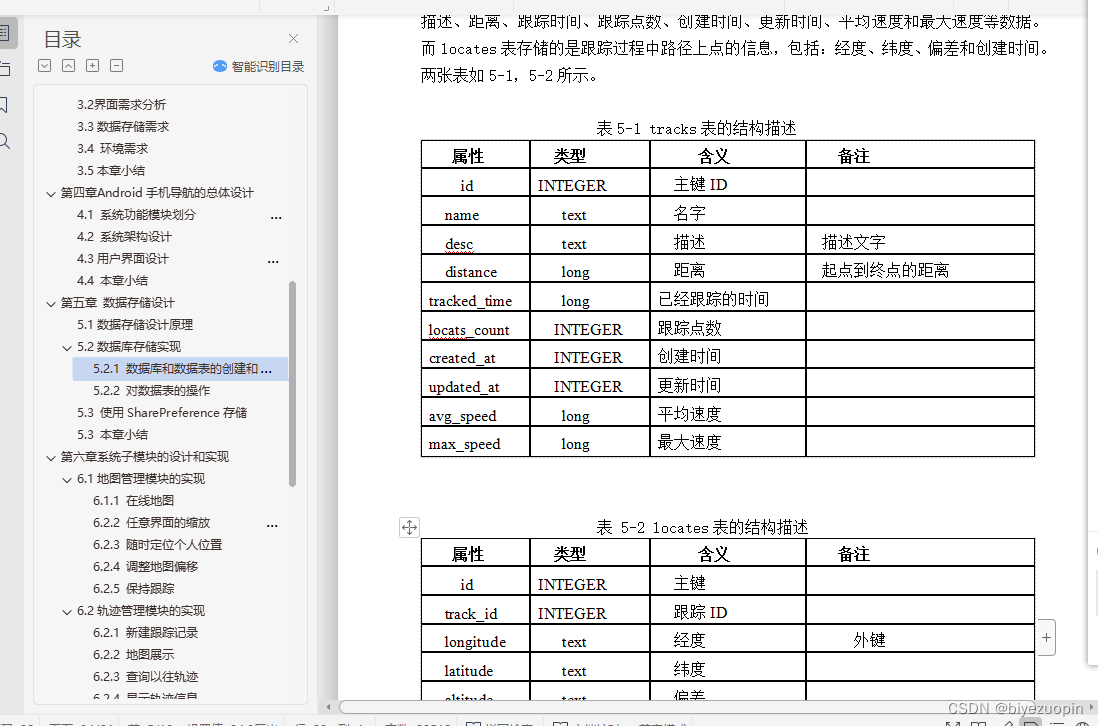Go to 3.4 环境需求 heading
The width and height of the screenshot is (1098, 726).
(113, 148)
